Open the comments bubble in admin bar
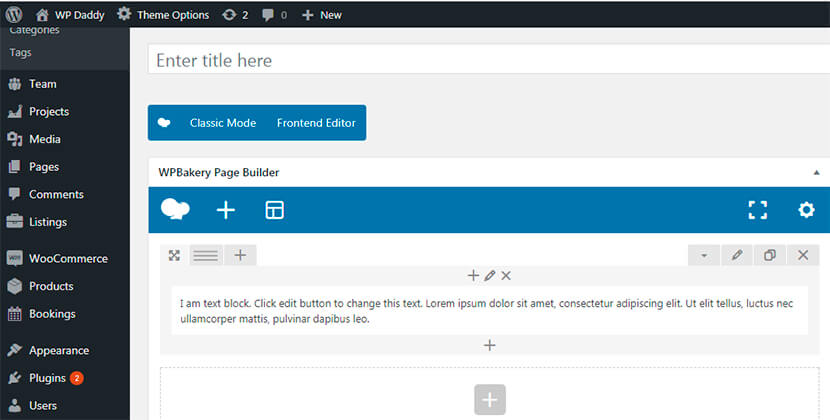830x420 pixels. pyautogui.click(x=274, y=15)
